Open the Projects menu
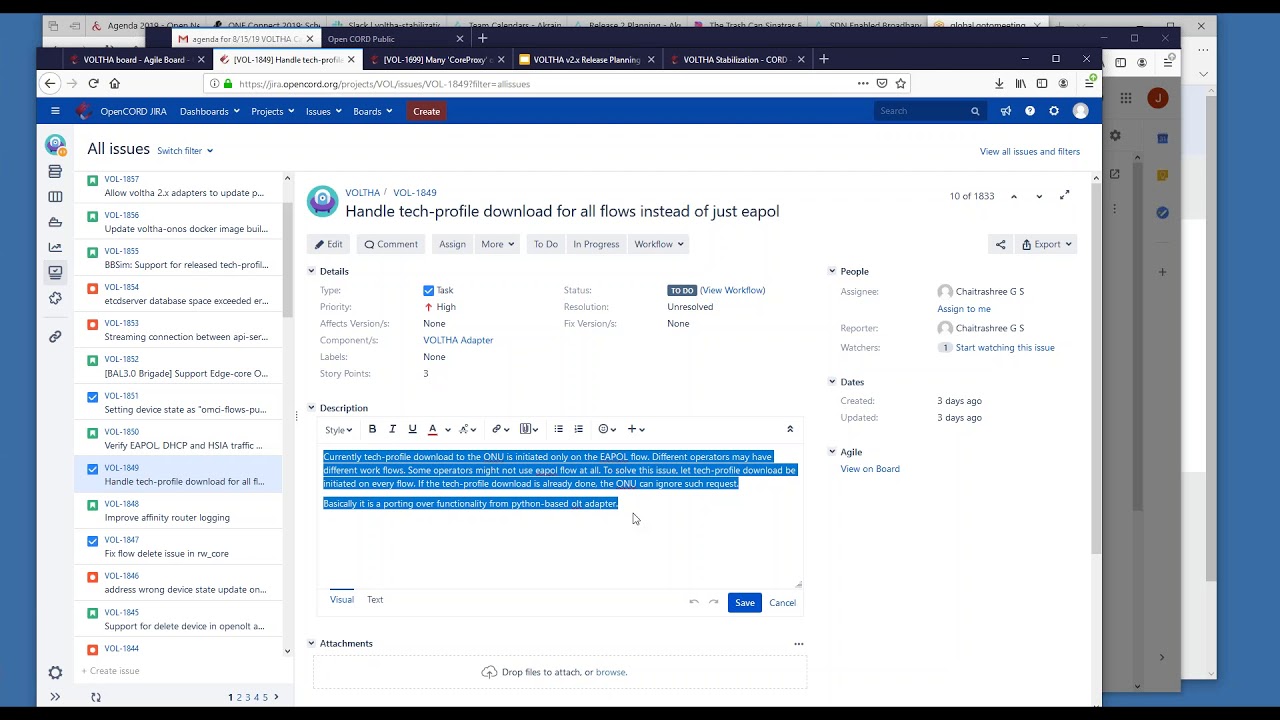 [x=273, y=111]
